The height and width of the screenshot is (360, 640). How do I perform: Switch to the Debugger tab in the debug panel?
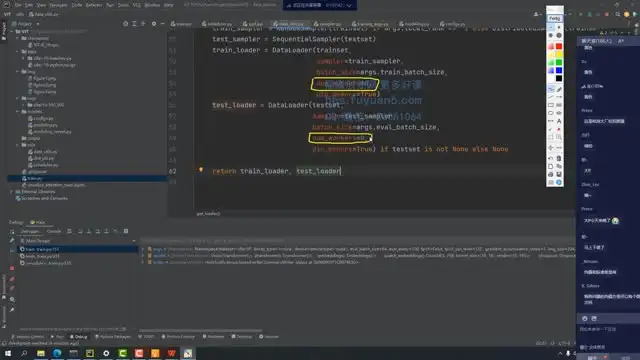click(30, 231)
